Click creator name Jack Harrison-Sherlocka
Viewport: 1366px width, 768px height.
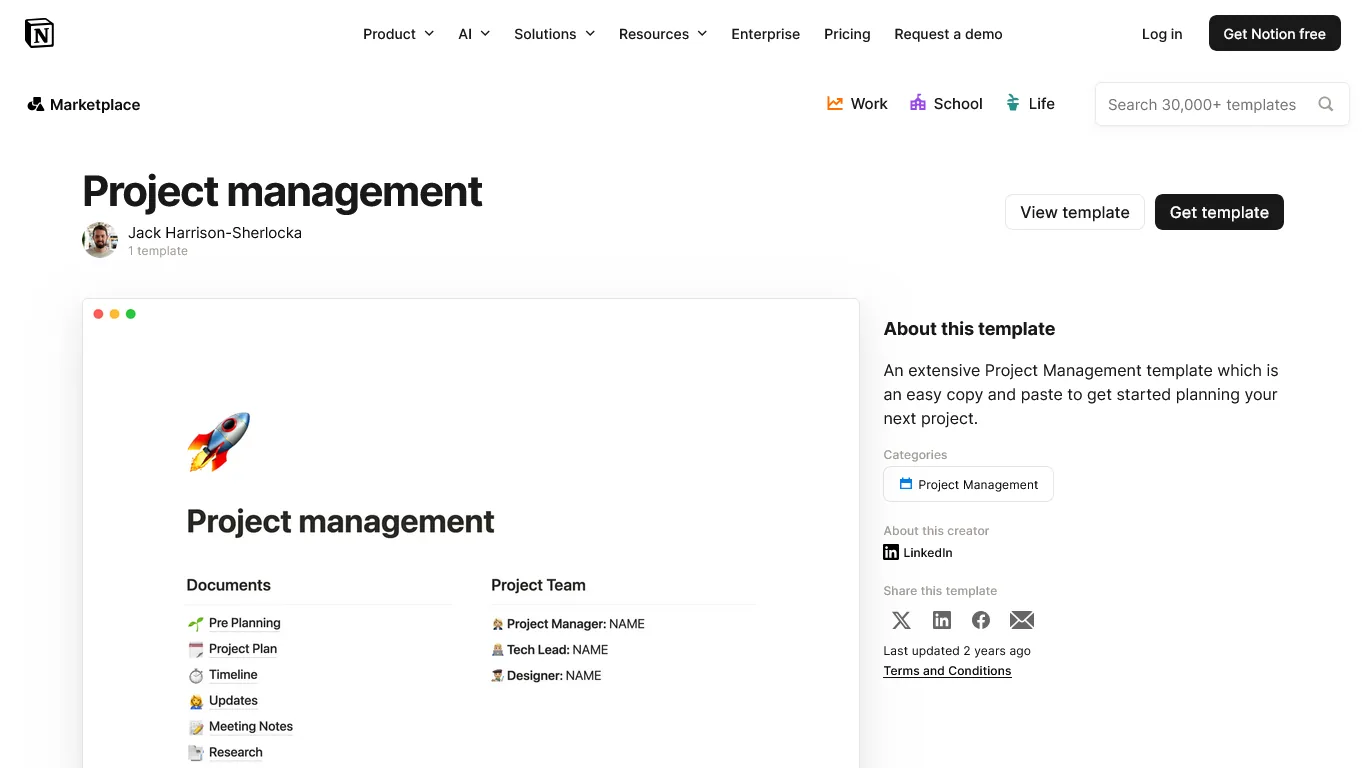coord(215,232)
